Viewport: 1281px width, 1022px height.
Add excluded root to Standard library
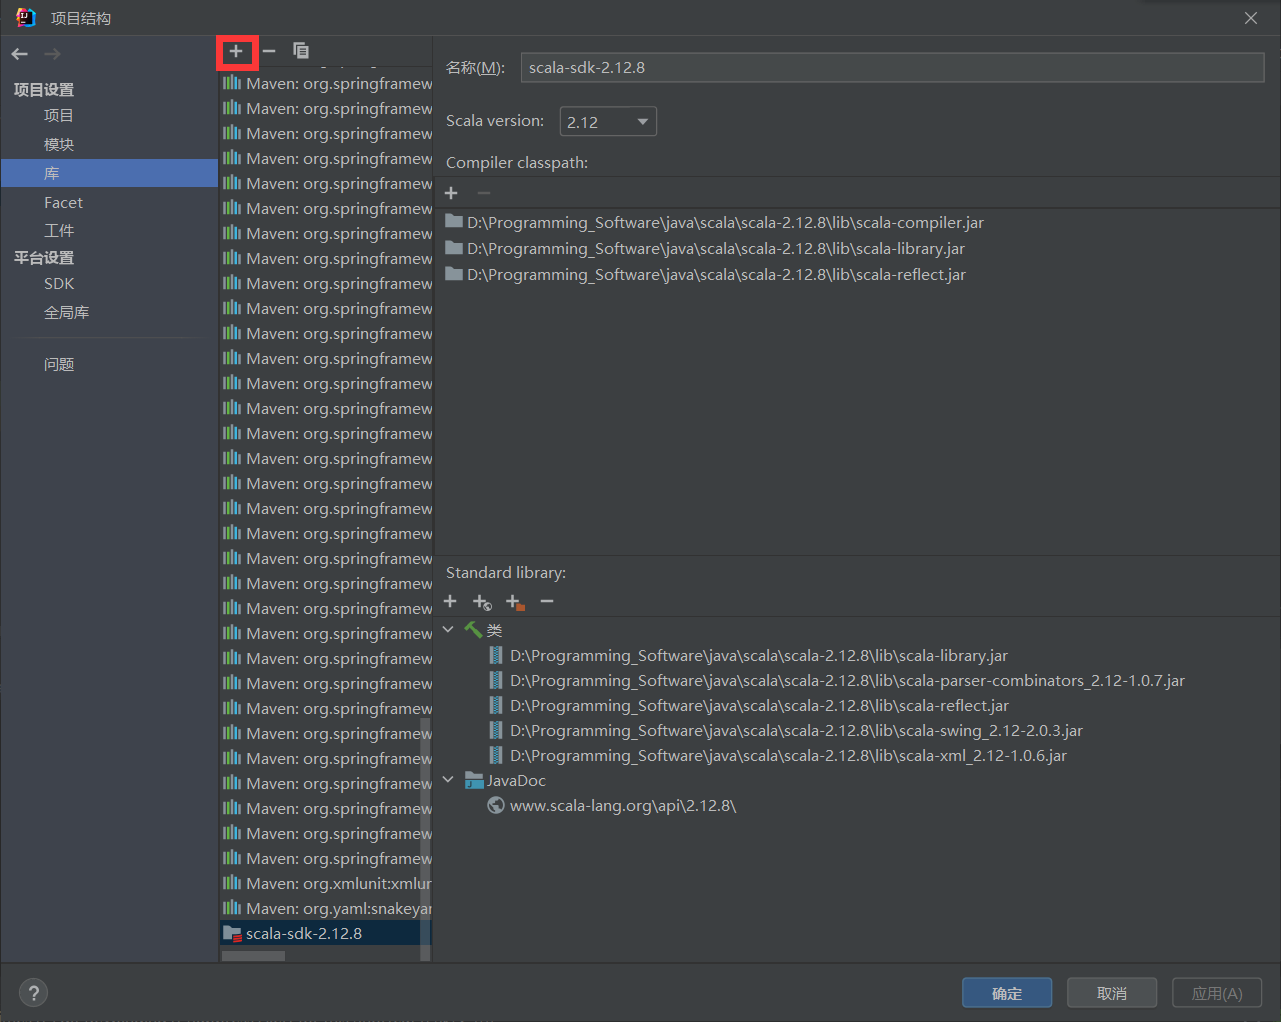(x=515, y=602)
